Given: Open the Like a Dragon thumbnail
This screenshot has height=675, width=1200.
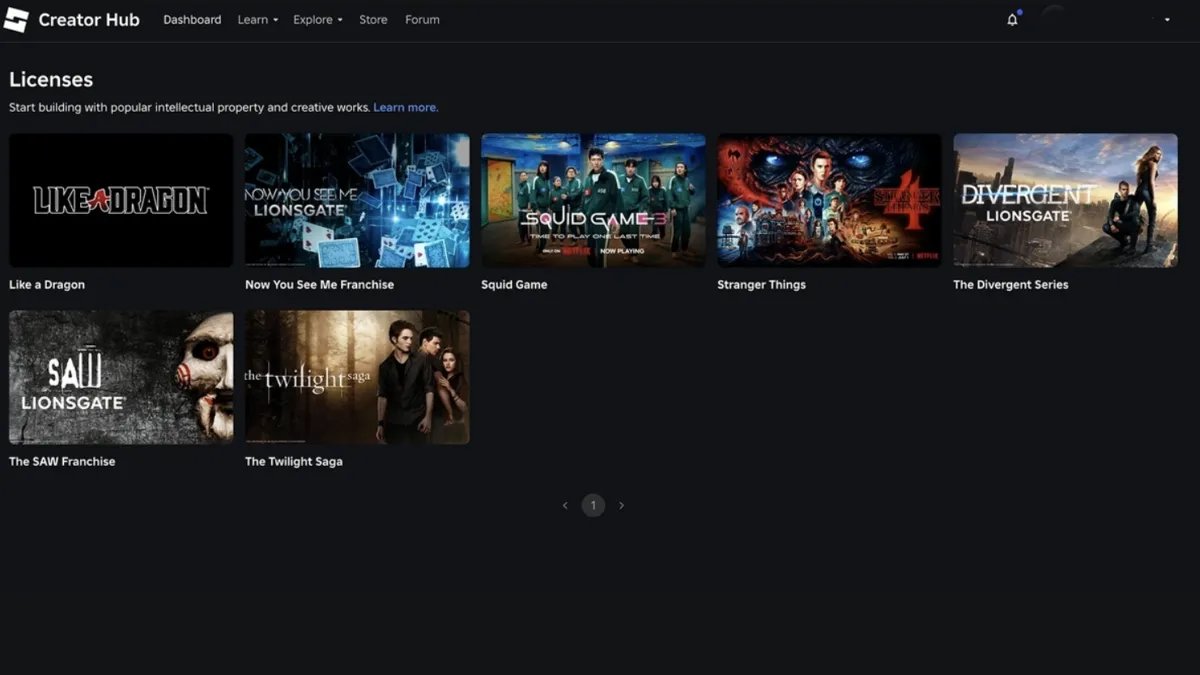Looking at the screenshot, I should (x=121, y=200).
